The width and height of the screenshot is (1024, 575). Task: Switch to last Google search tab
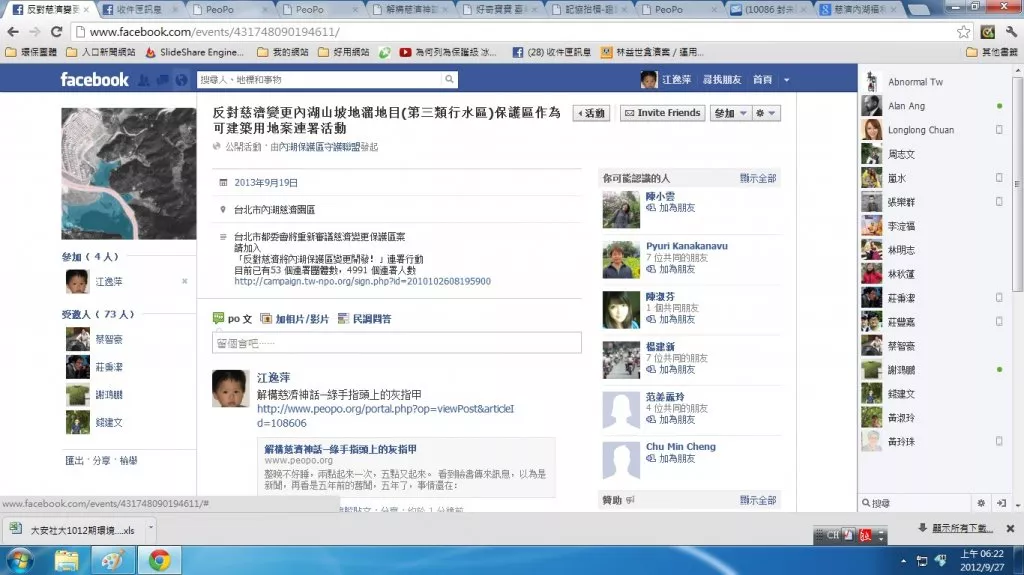pyautogui.click(x=859, y=9)
